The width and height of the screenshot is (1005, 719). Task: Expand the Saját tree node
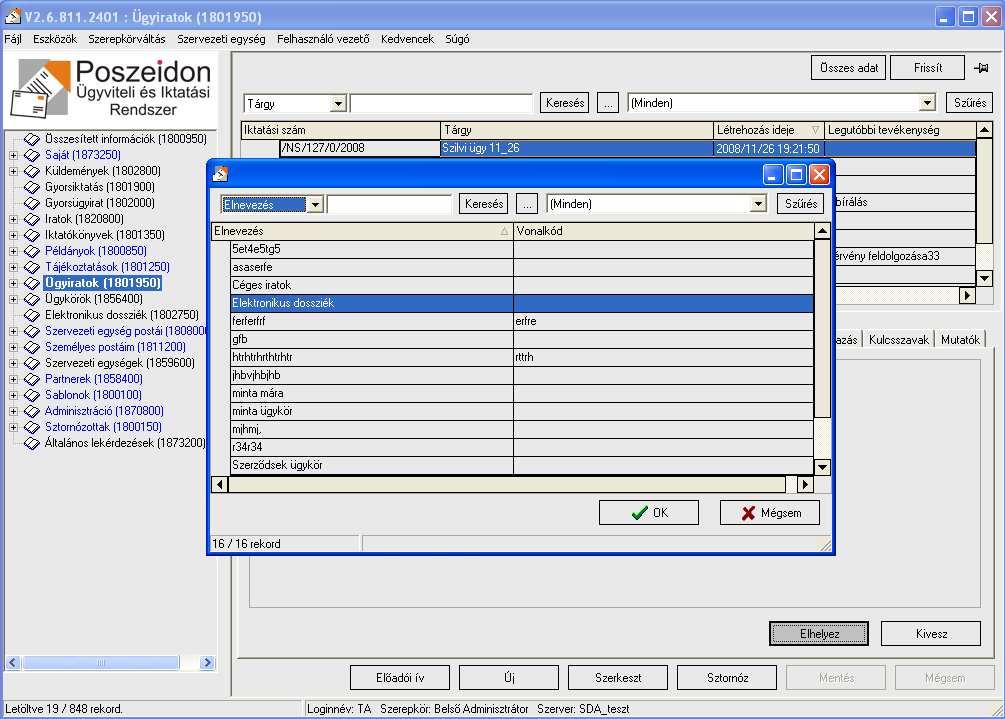point(13,155)
